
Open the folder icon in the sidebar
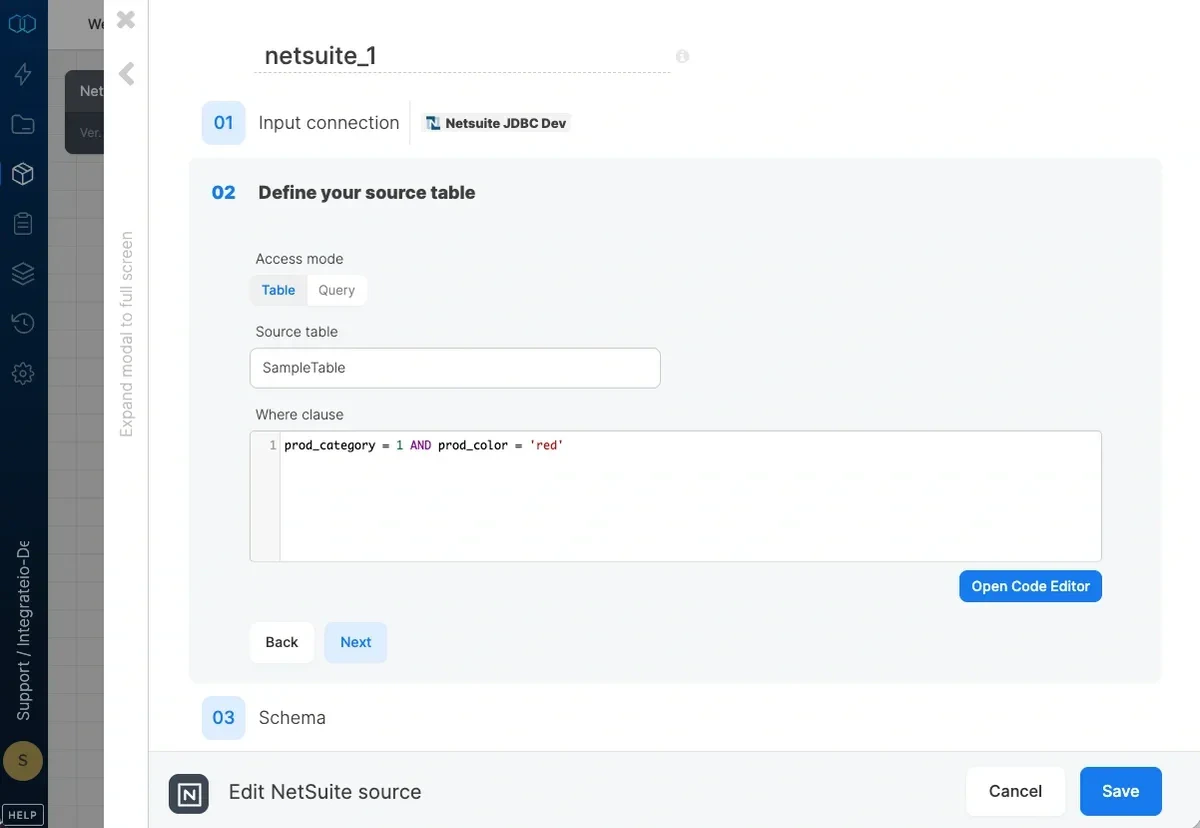(x=23, y=124)
